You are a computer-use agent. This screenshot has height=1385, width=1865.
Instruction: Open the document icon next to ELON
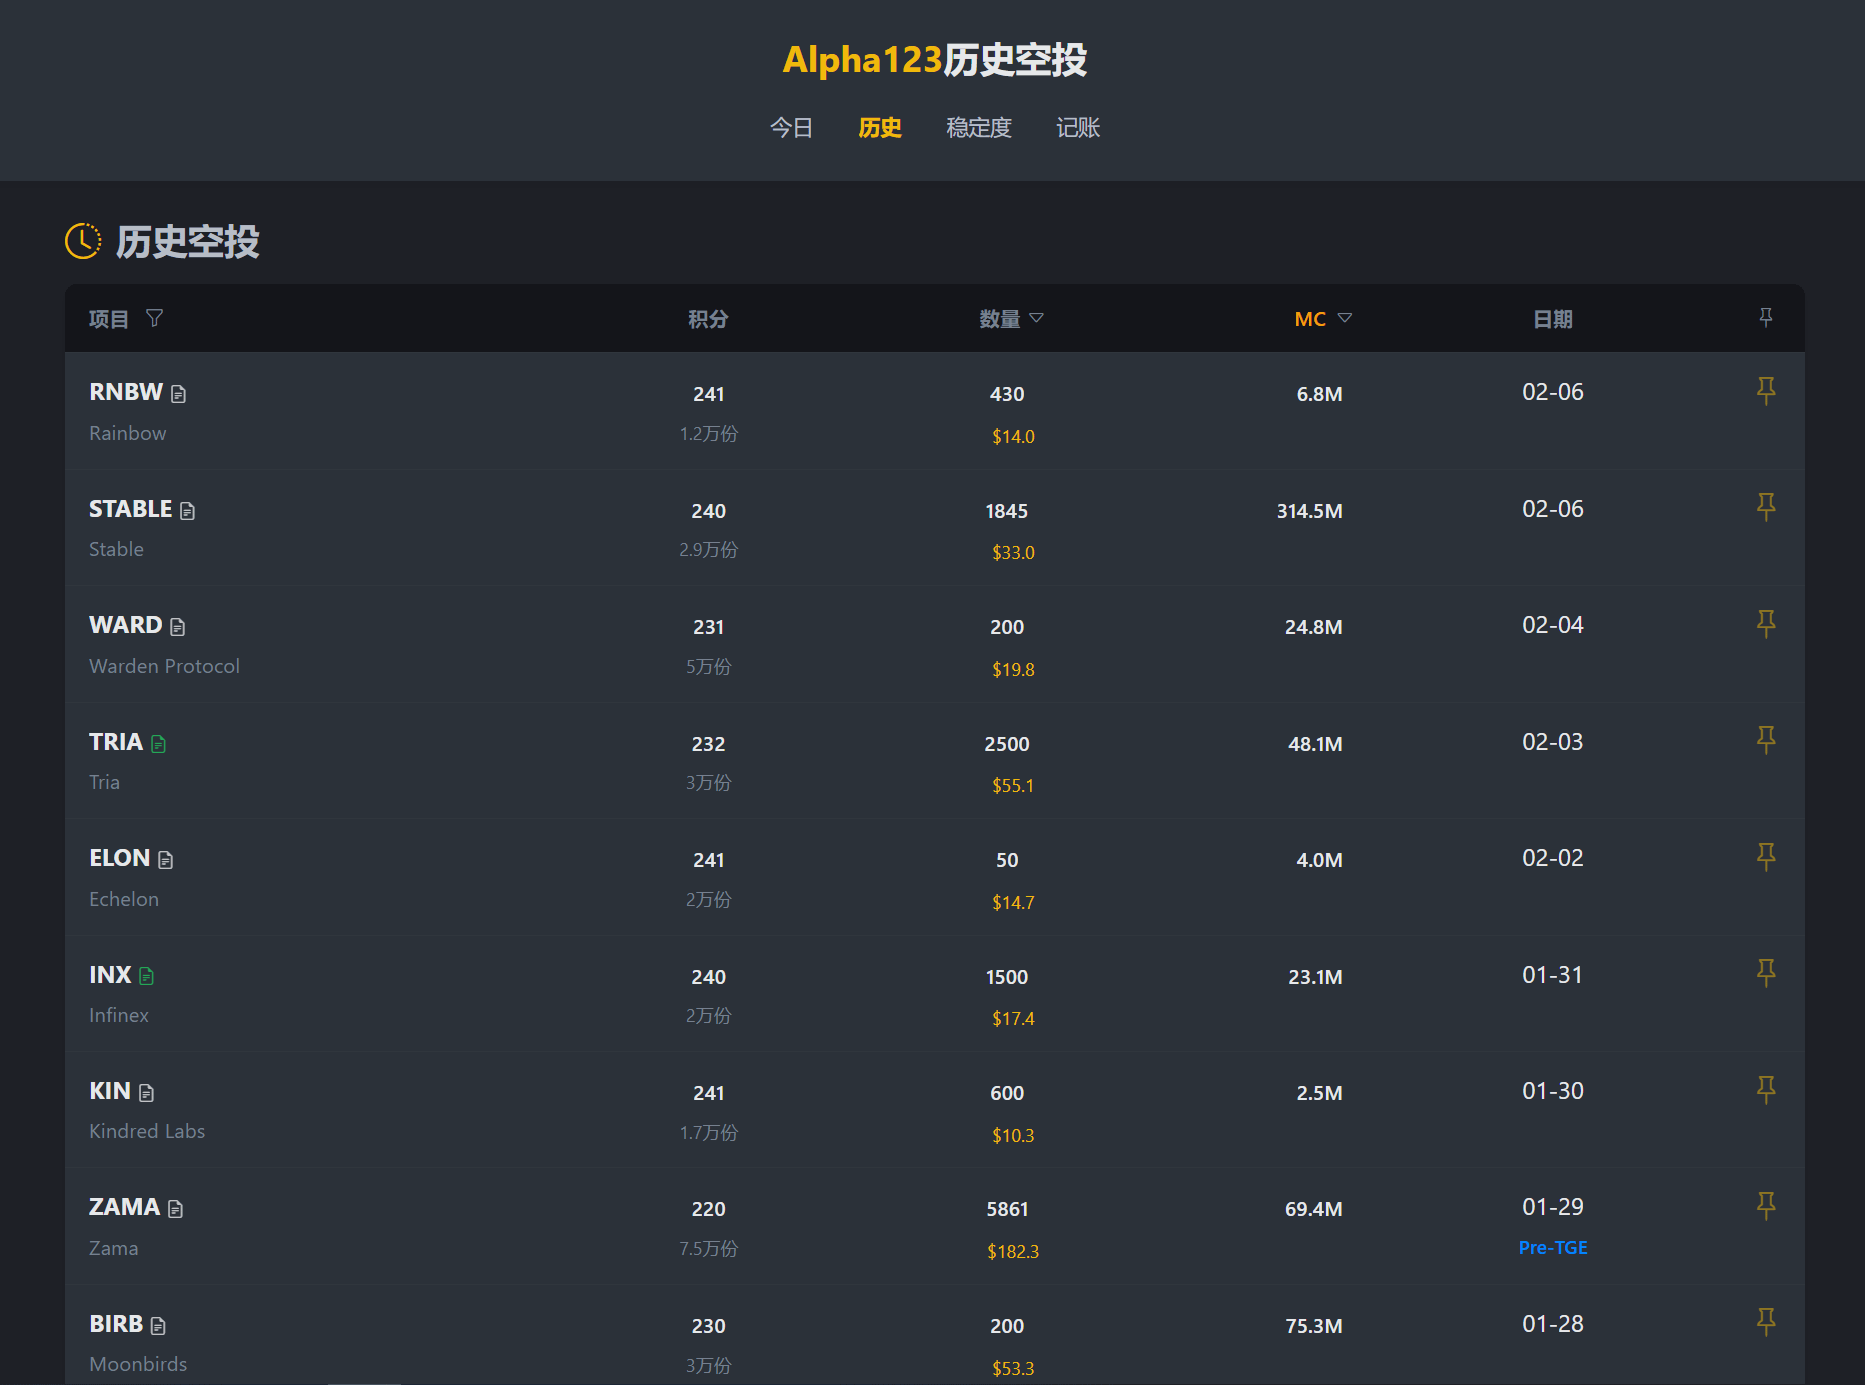[166, 860]
